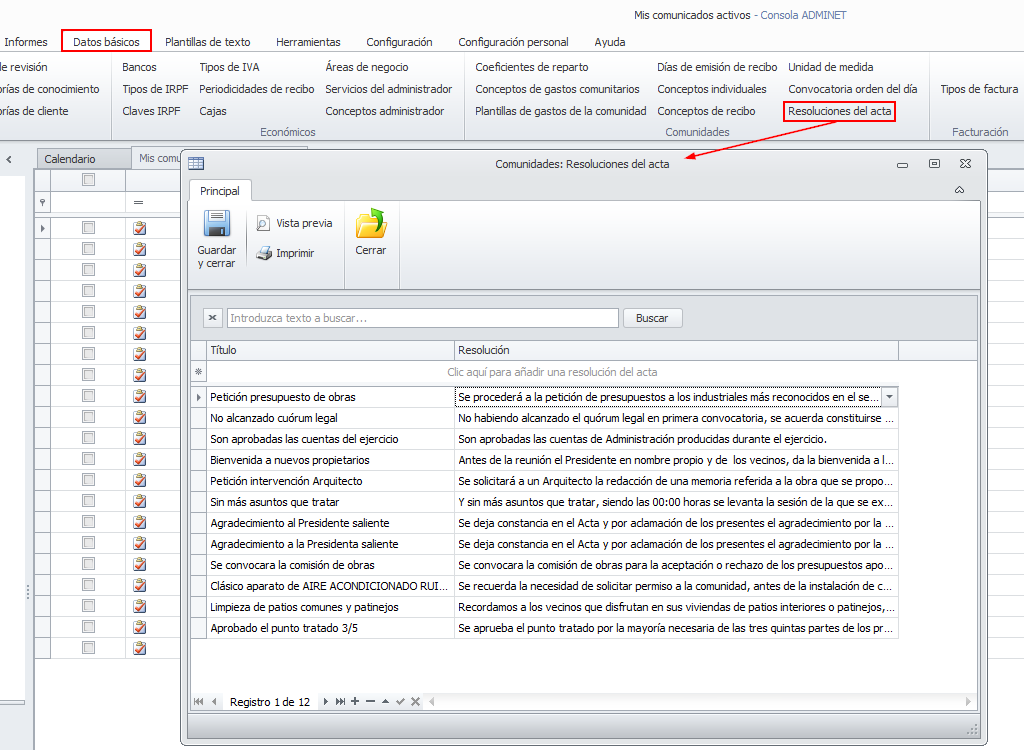Collapse the left side panel arrow
The height and width of the screenshot is (750, 1024).
[9, 159]
